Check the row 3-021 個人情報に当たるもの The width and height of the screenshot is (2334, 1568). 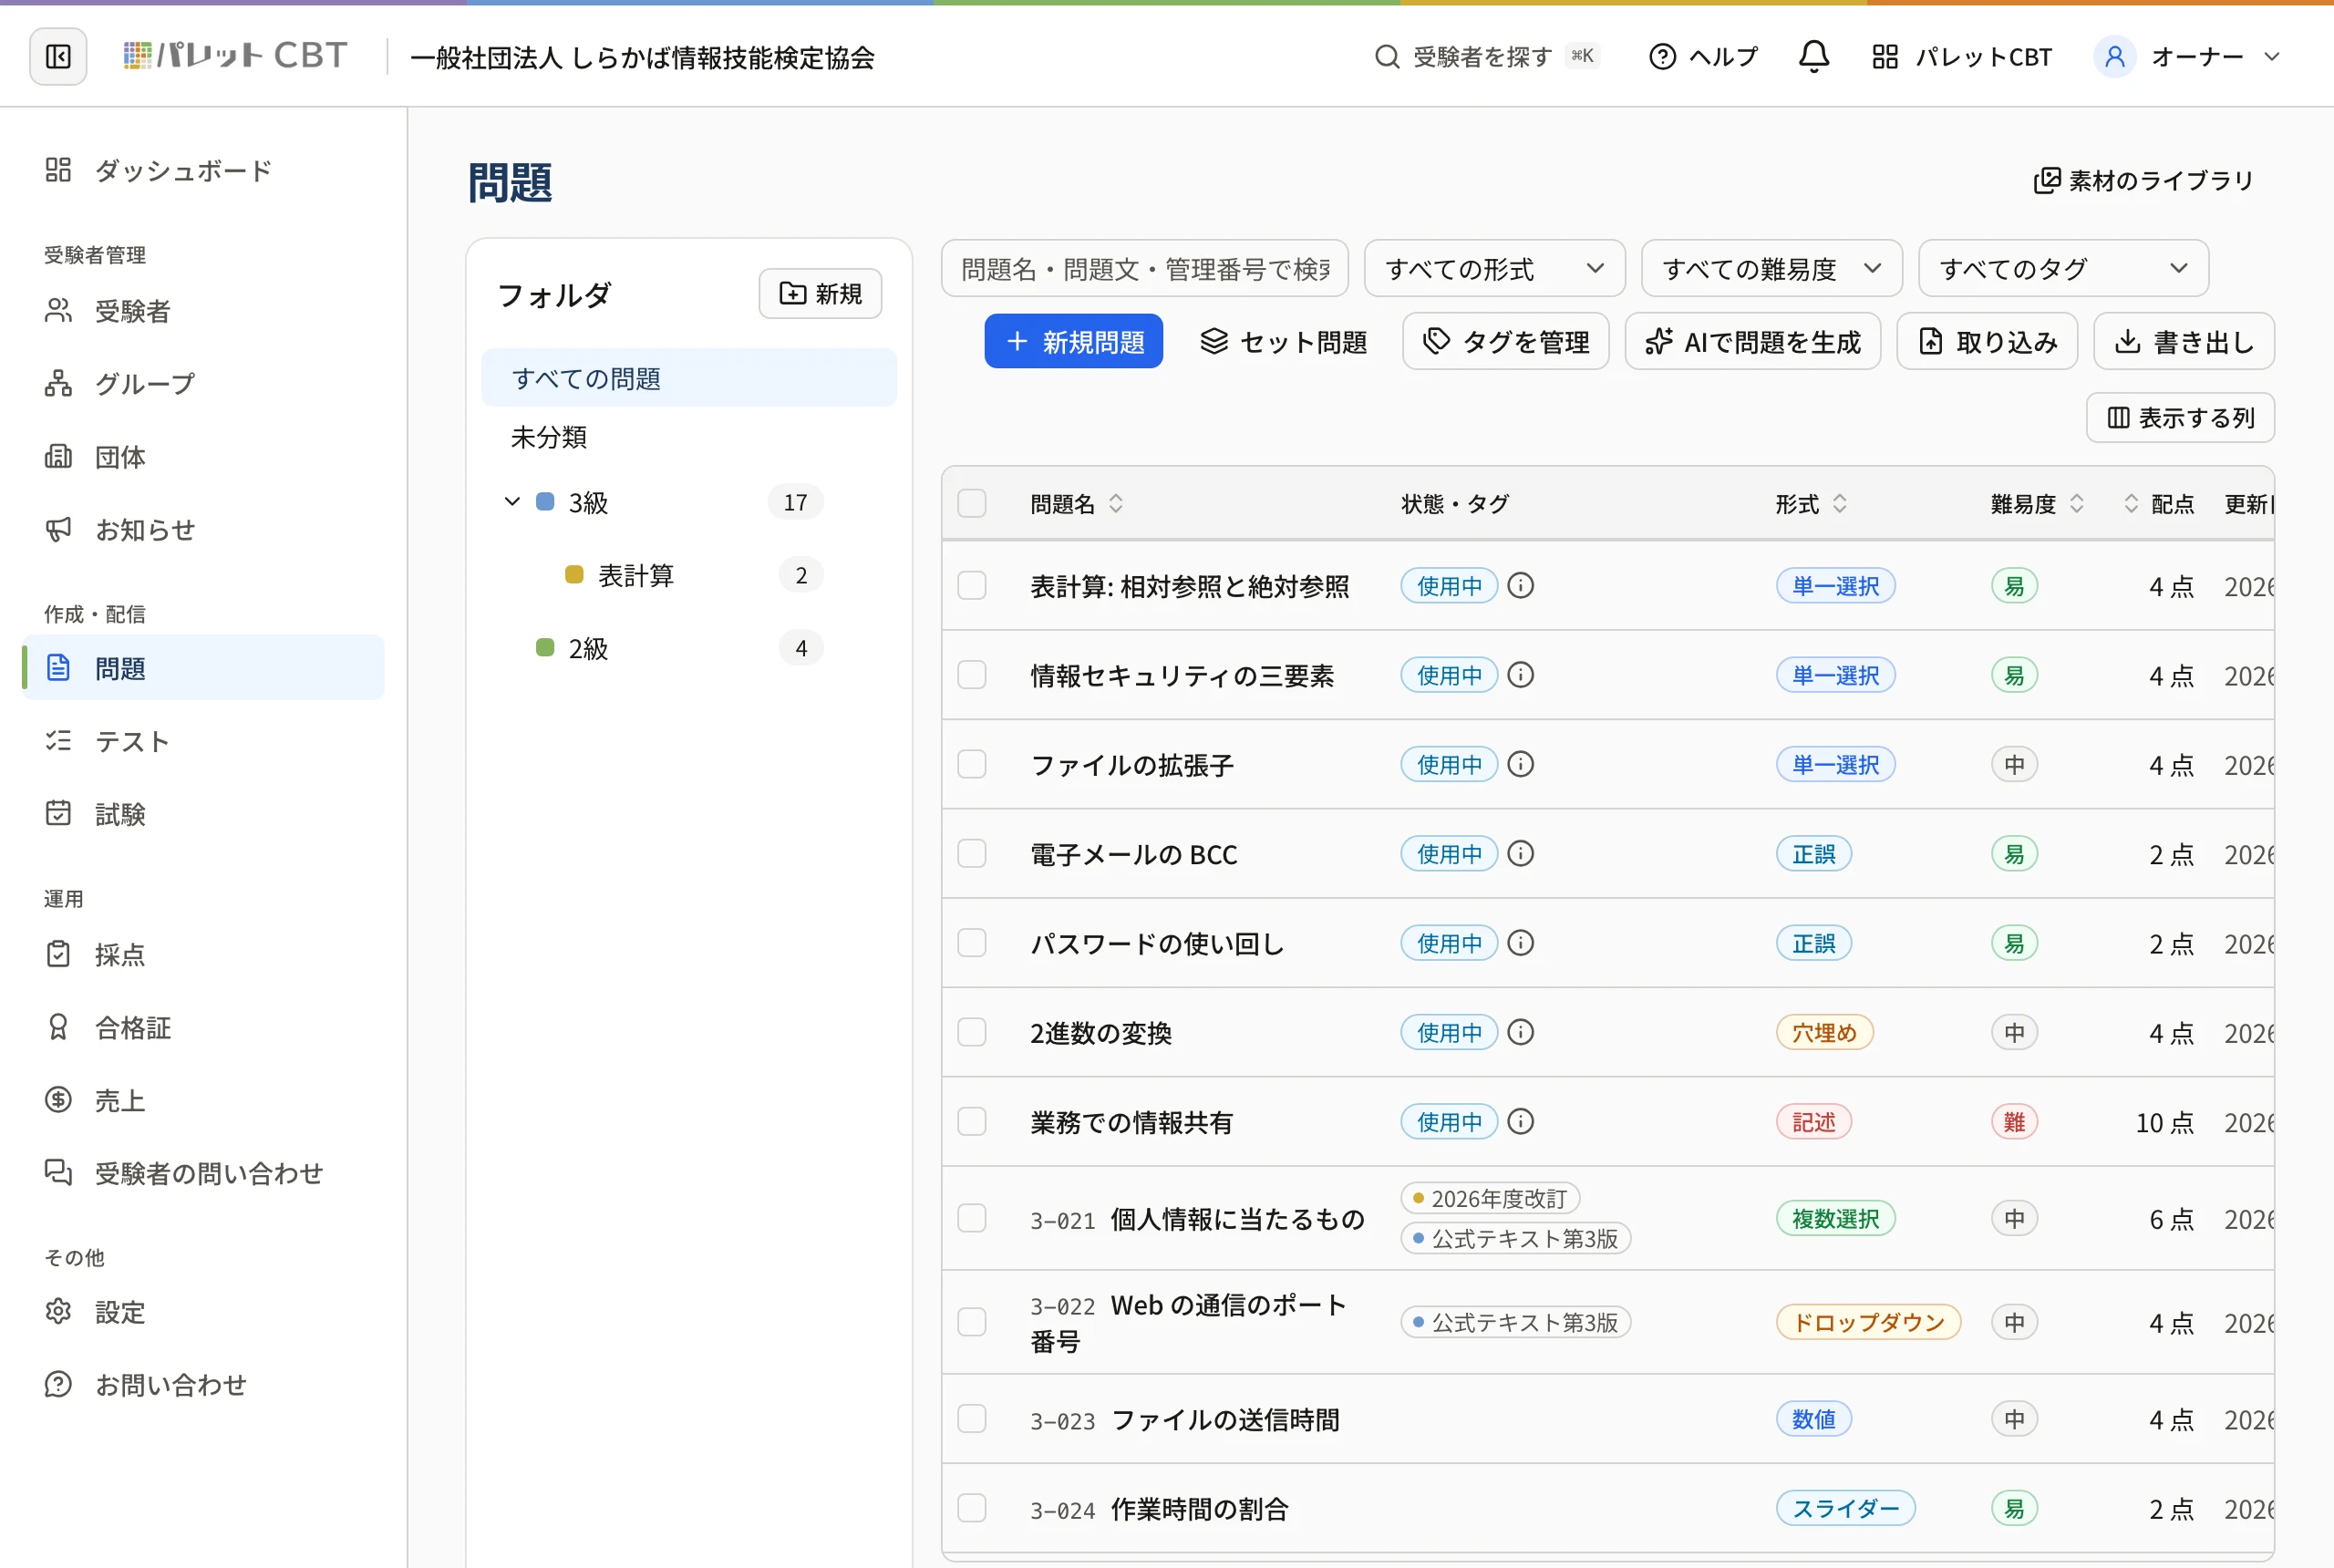(x=972, y=1218)
